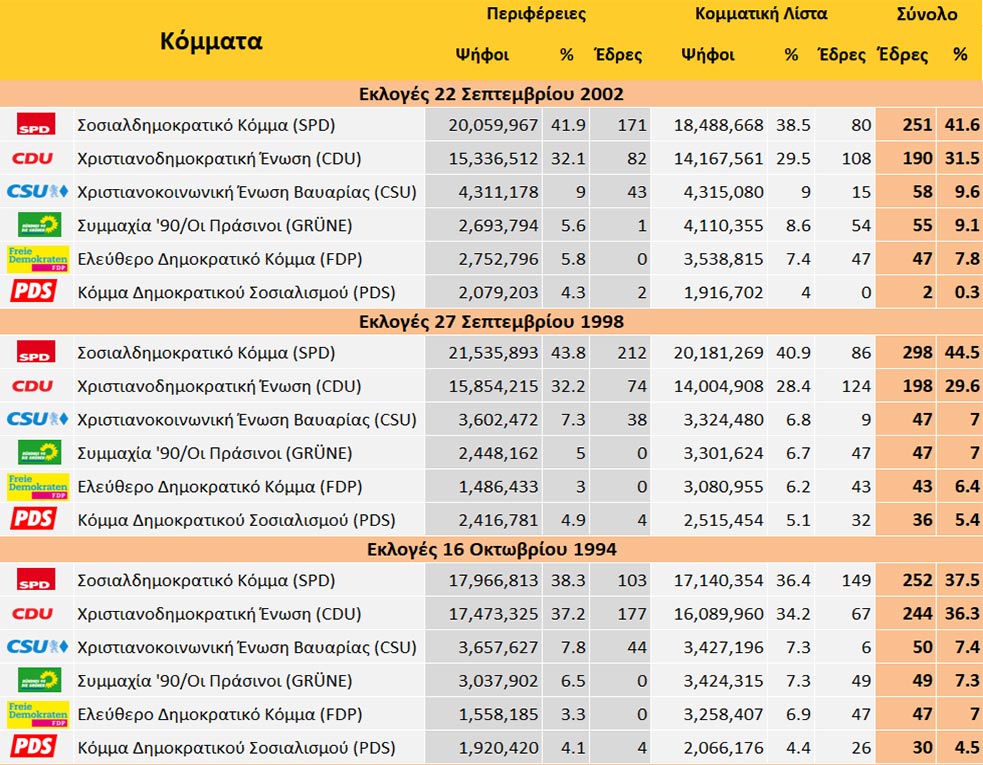Click the district seats value 177
This screenshot has width=983, height=765.
click(632, 614)
